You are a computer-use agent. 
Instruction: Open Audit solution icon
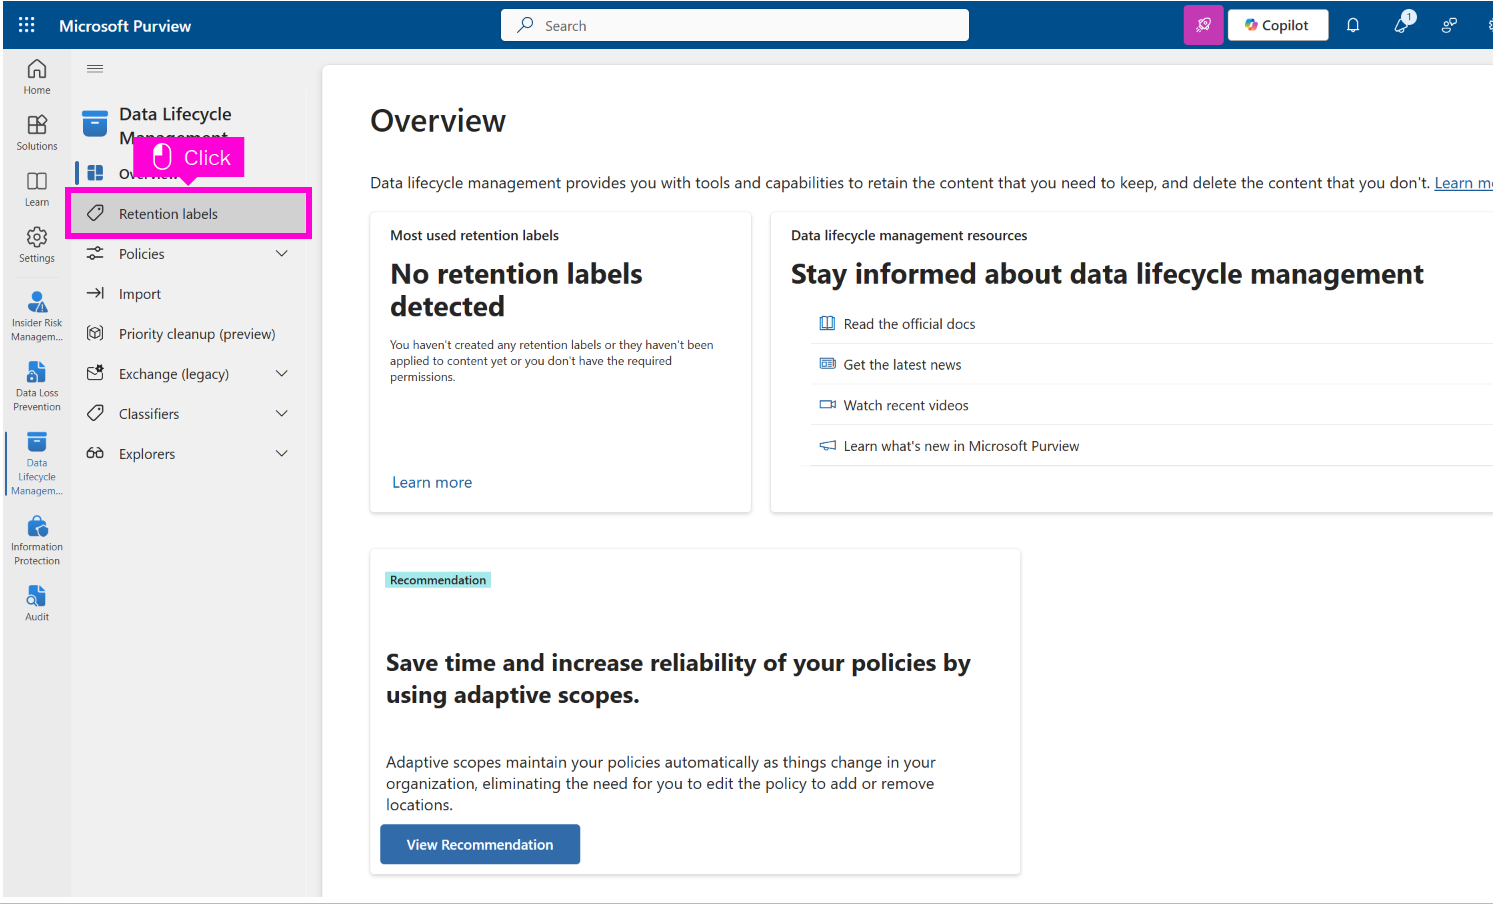[37, 603]
